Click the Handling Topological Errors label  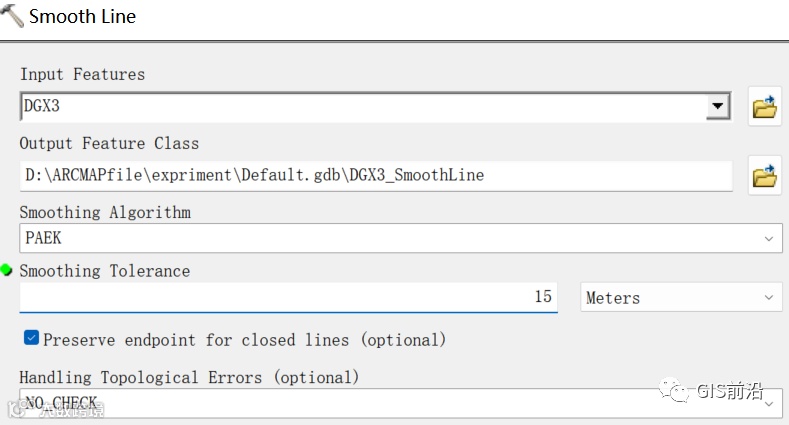tap(189, 377)
